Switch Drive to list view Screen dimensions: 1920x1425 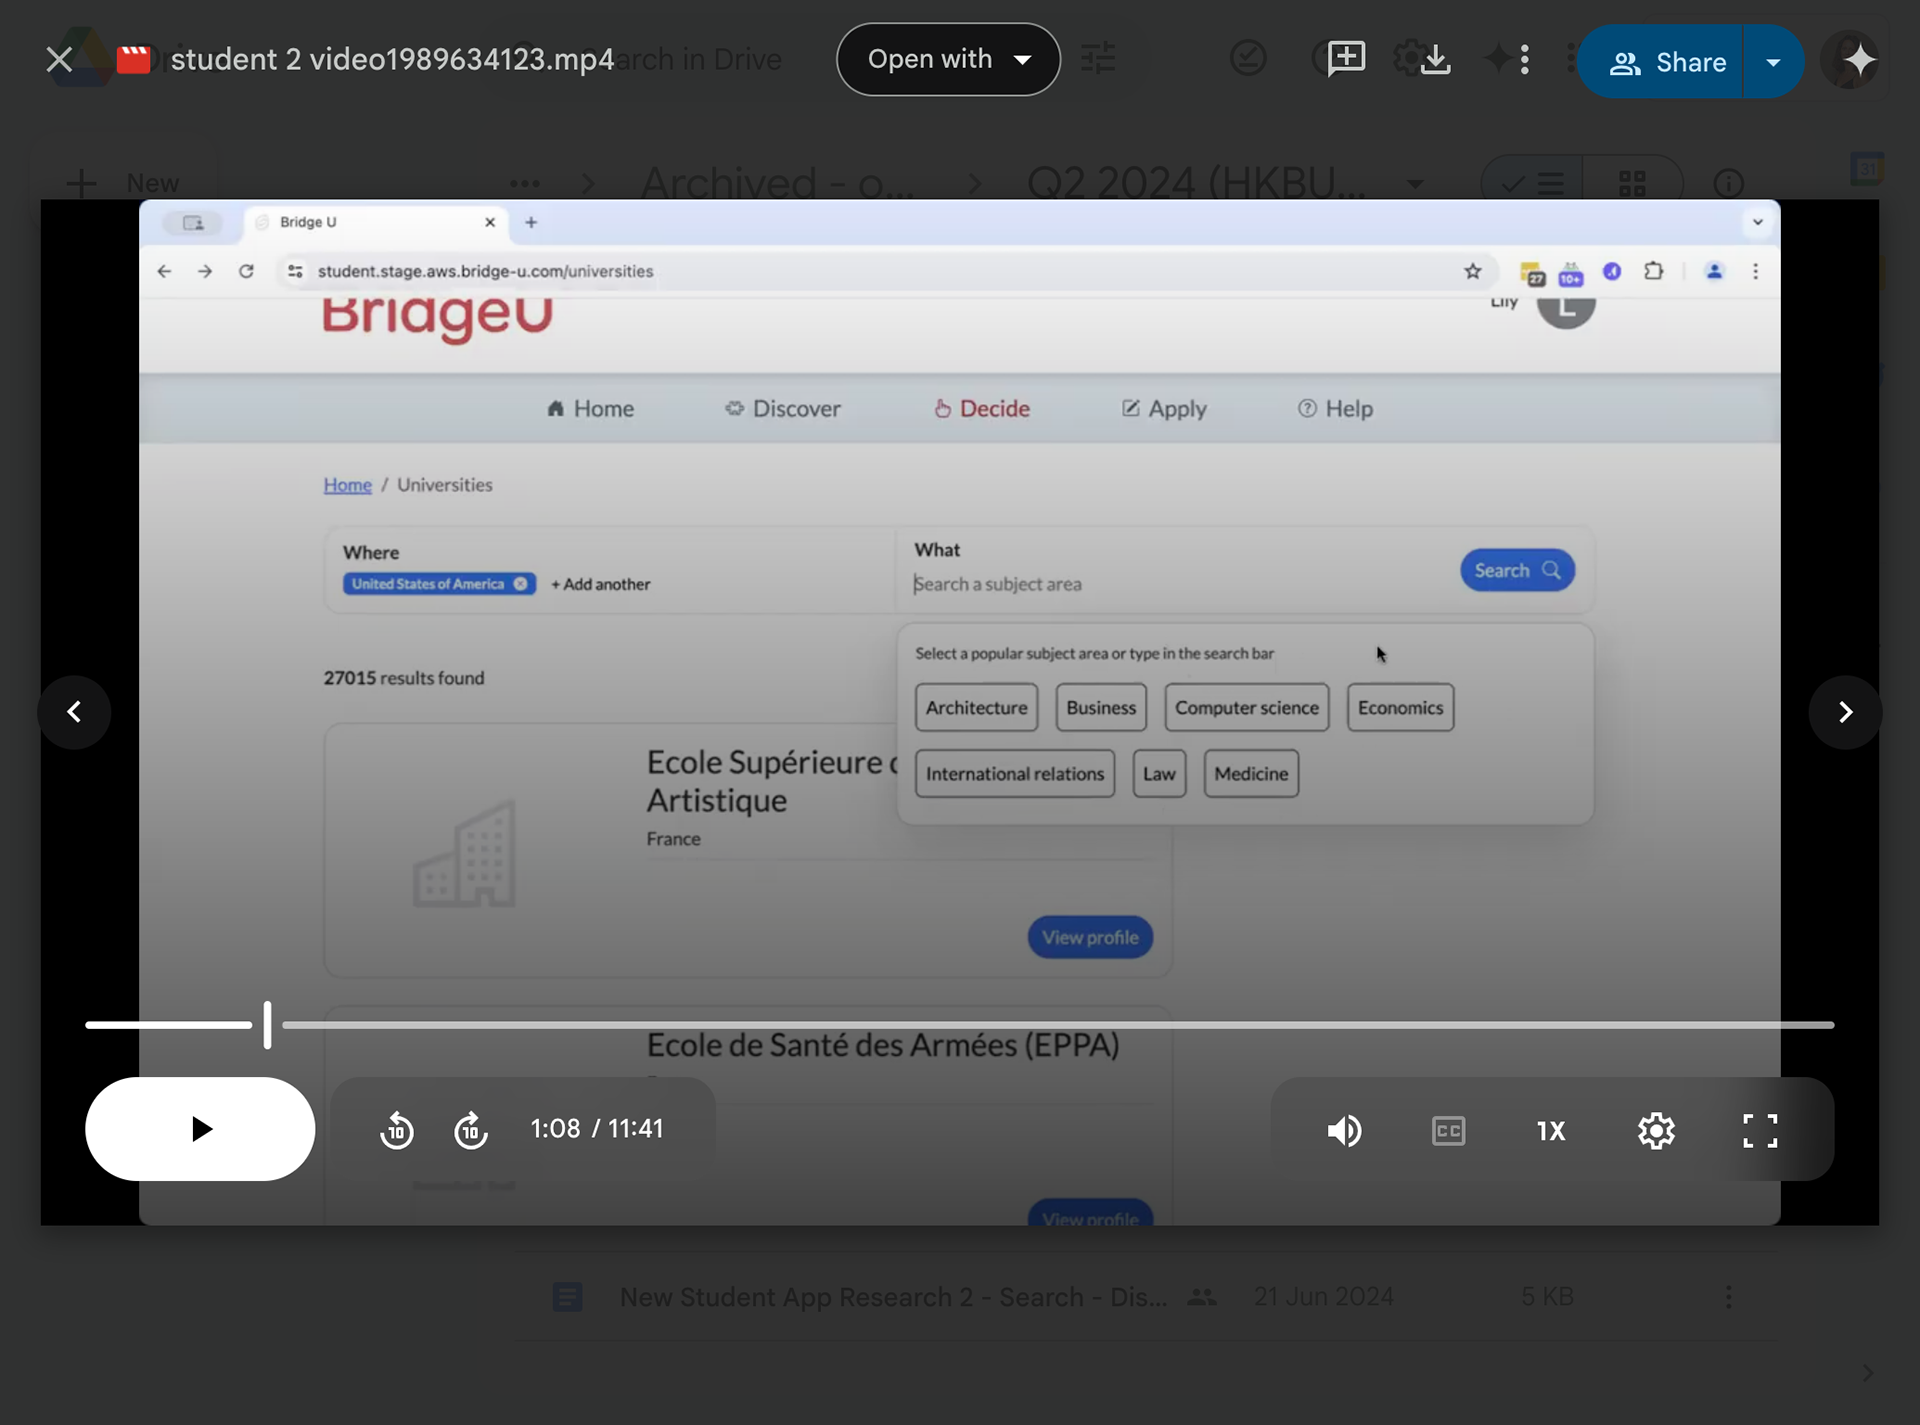(x=1532, y=184)
